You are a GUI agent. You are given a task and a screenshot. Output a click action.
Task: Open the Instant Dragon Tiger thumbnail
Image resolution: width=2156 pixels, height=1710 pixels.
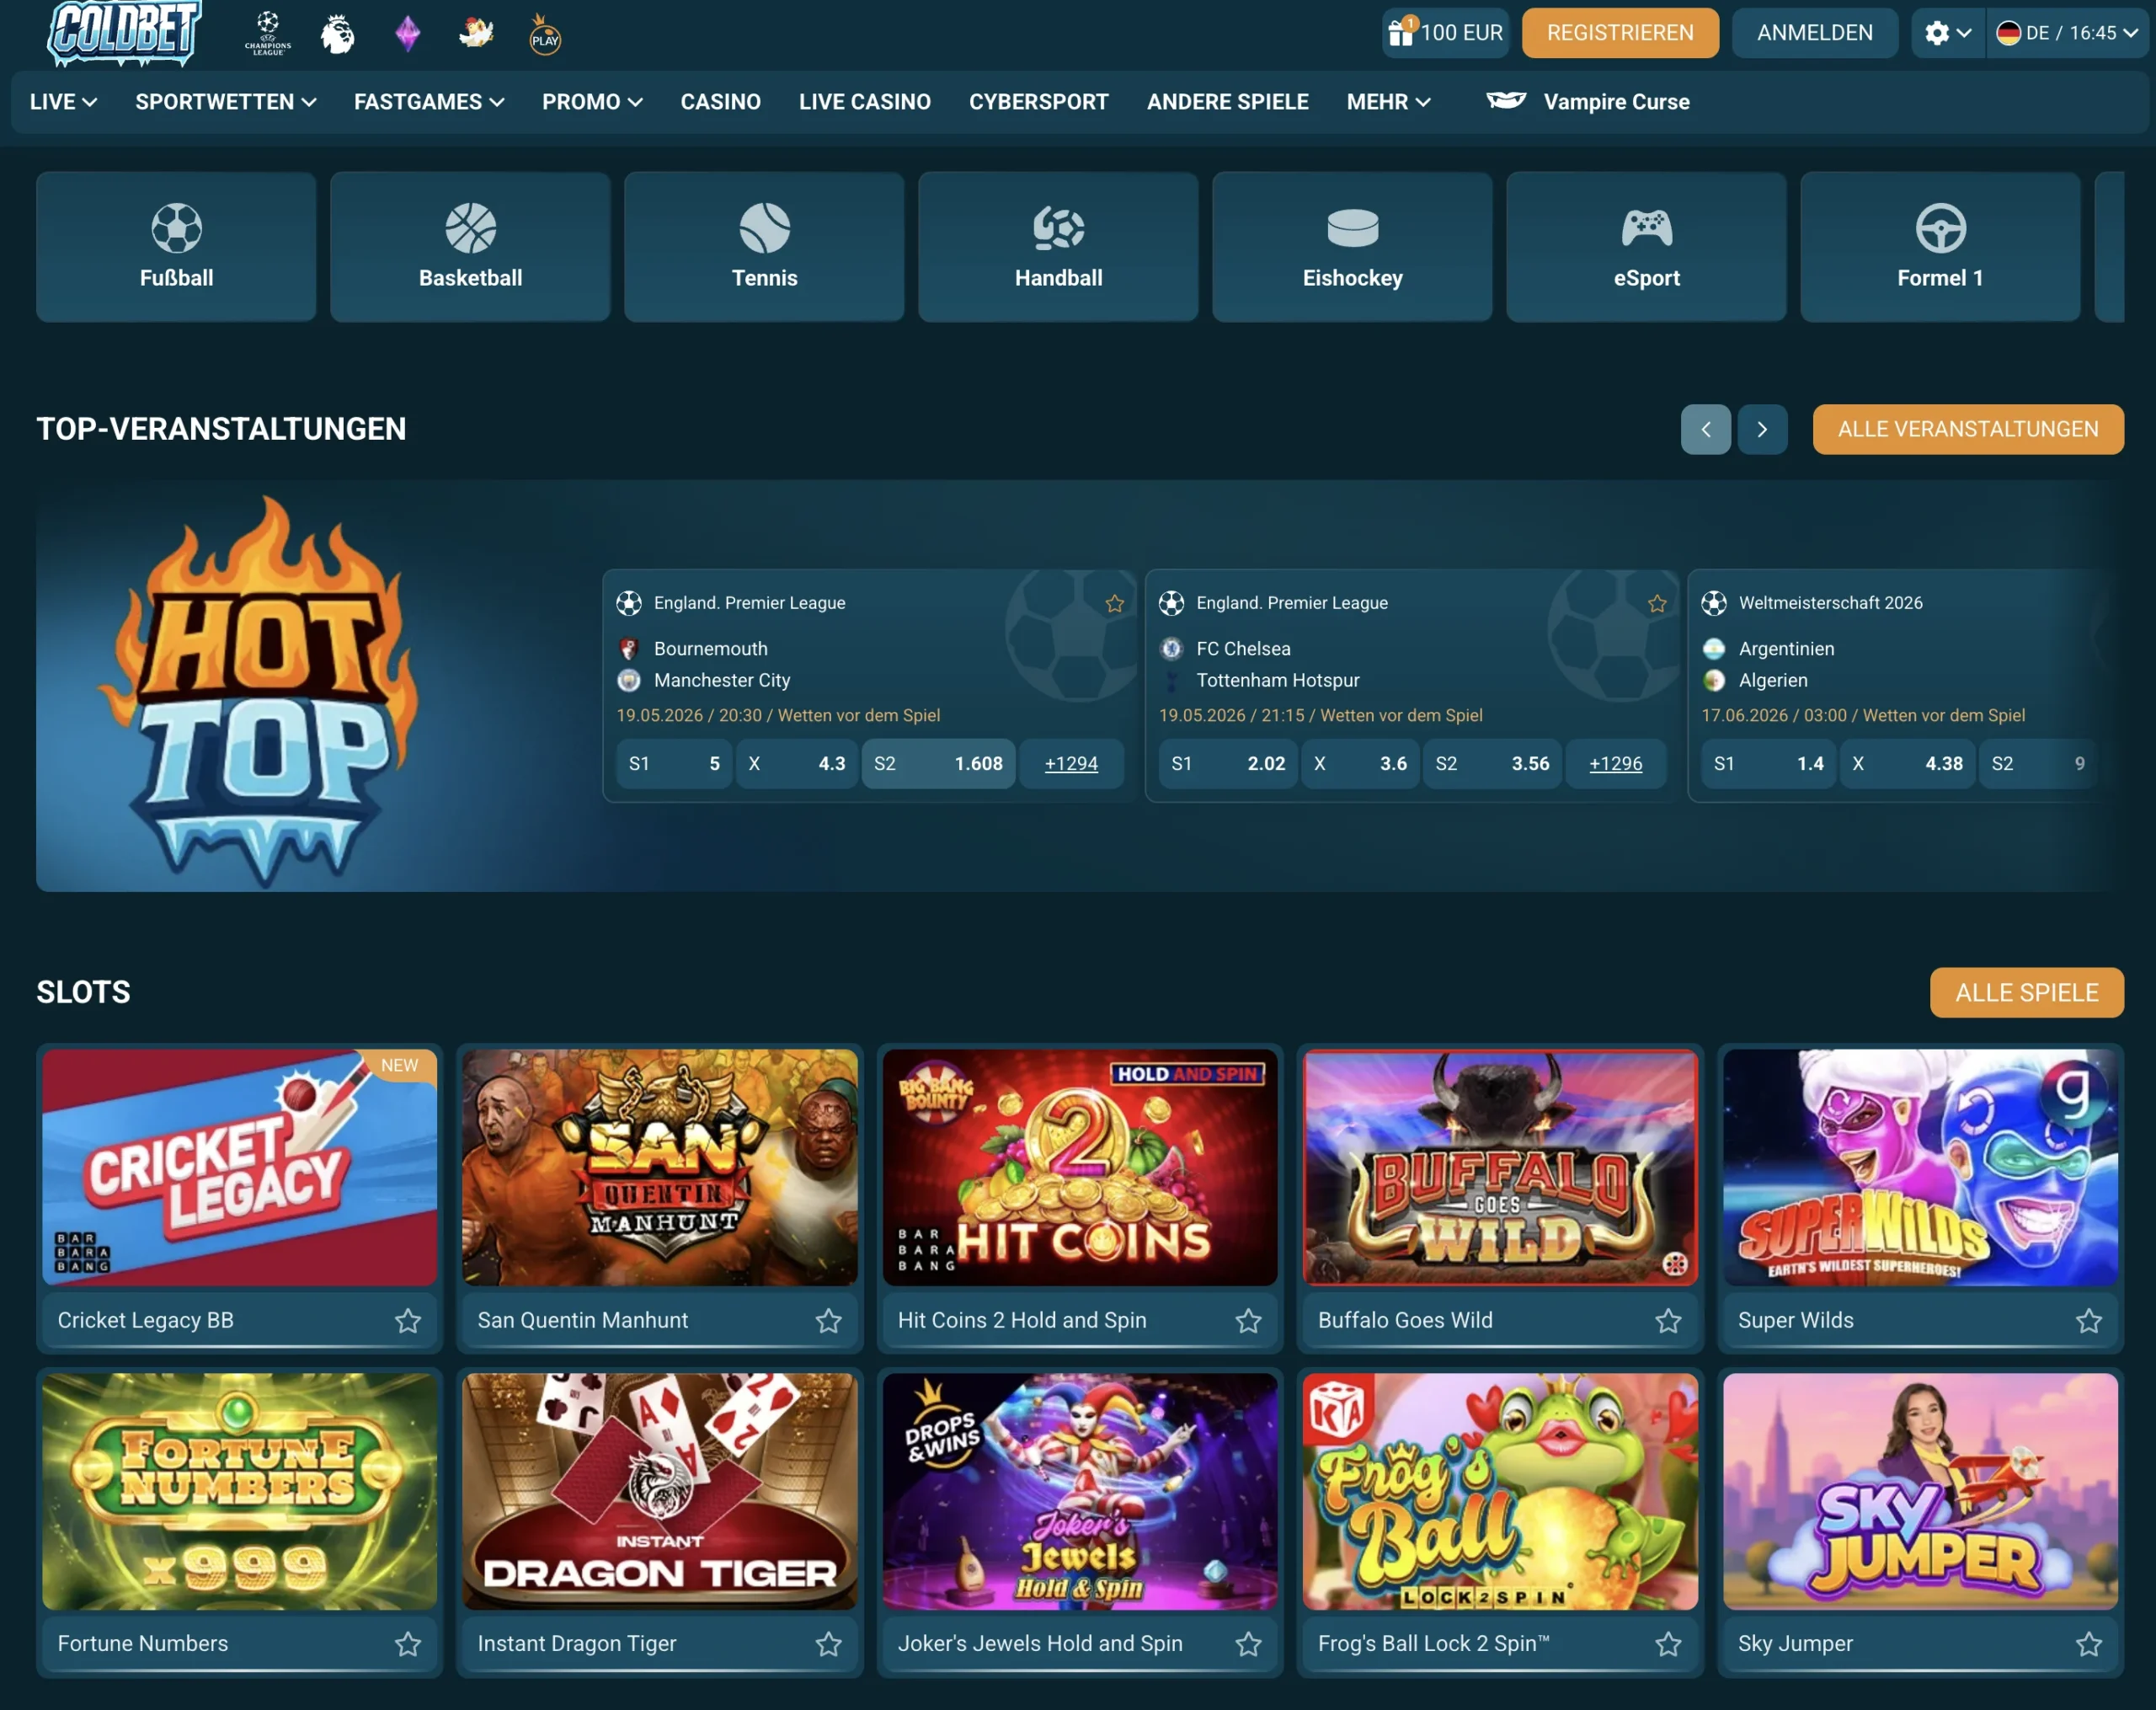[660, 1491]
